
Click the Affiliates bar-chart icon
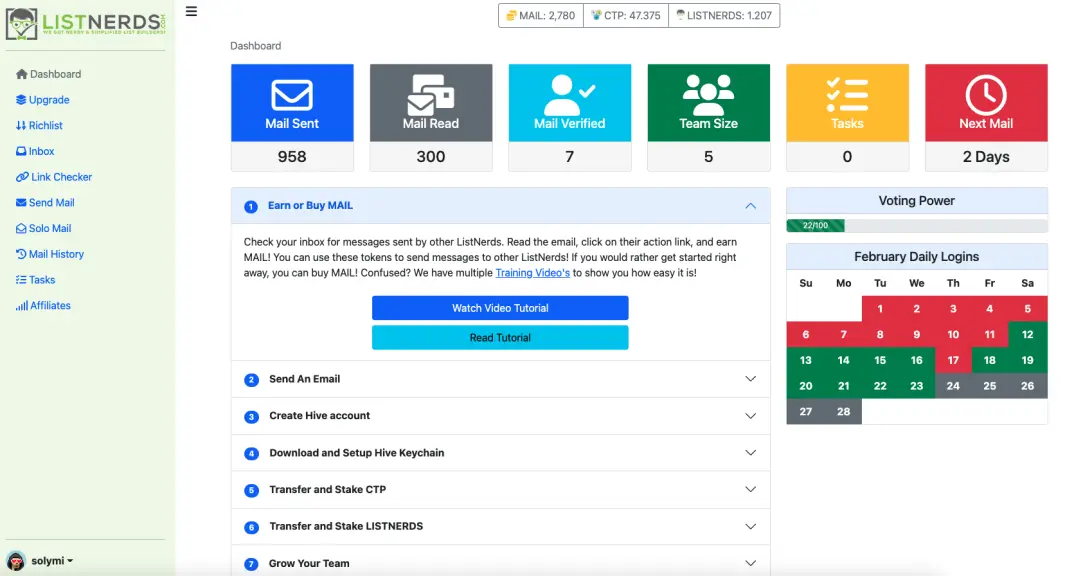pyautogui.click(x=22, y=305)
